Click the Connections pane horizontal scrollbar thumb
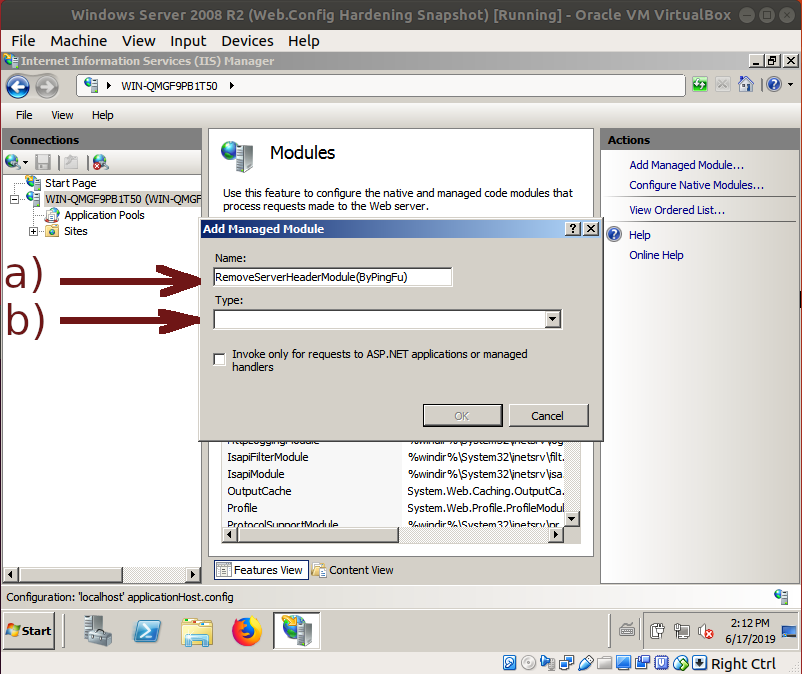802x674 pixels. (x=71, y=574)
